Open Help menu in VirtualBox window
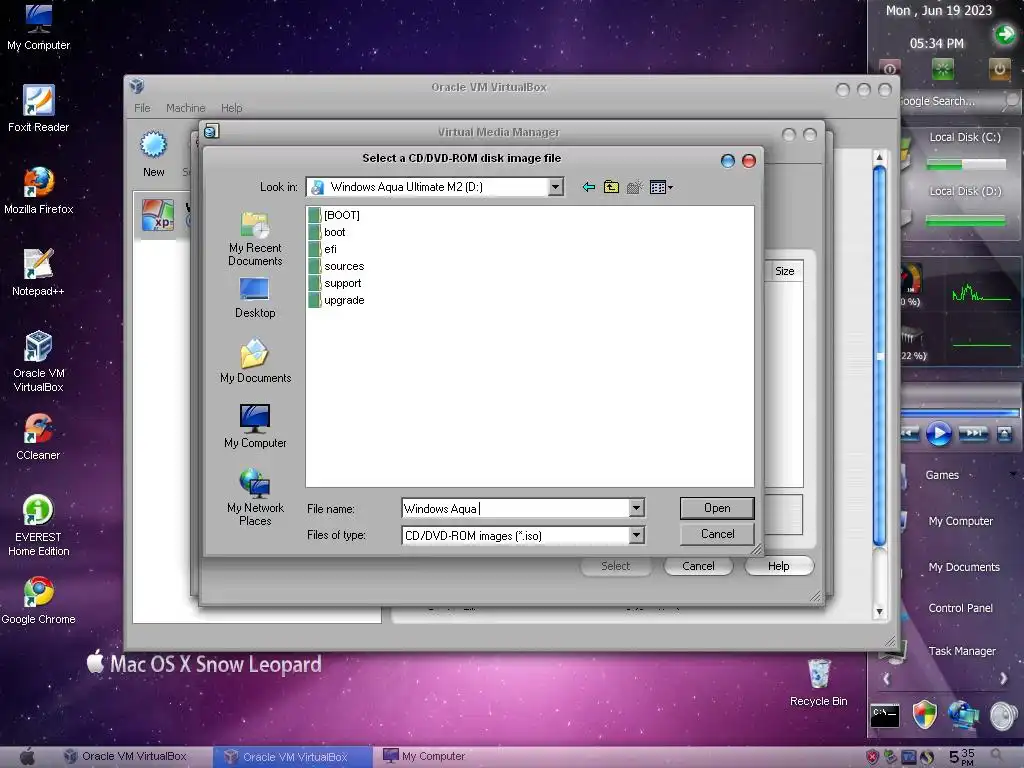 point(231,108)
